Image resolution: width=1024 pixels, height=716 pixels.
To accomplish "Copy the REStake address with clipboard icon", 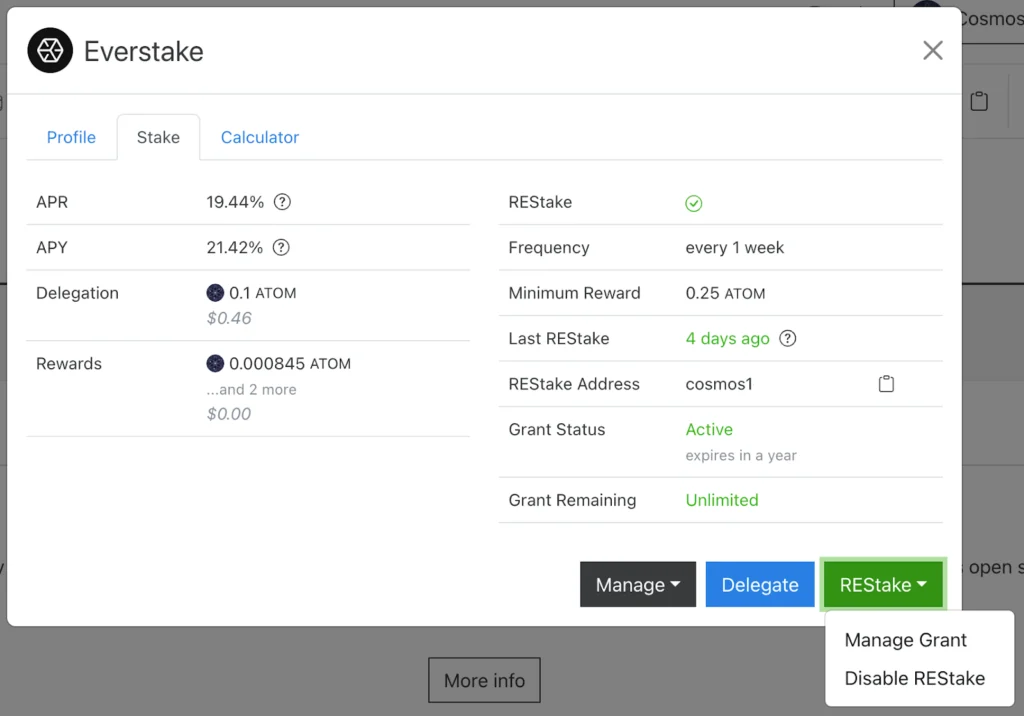I will pos(886,384).
